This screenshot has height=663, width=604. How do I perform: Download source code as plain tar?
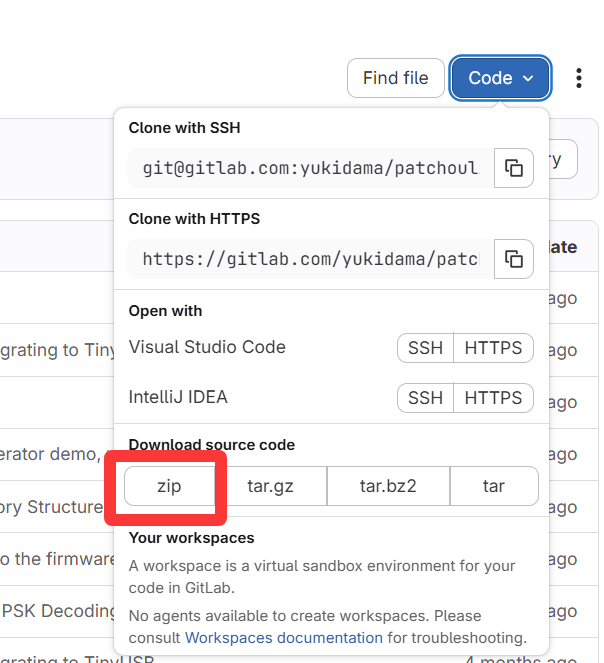(494, 487)
